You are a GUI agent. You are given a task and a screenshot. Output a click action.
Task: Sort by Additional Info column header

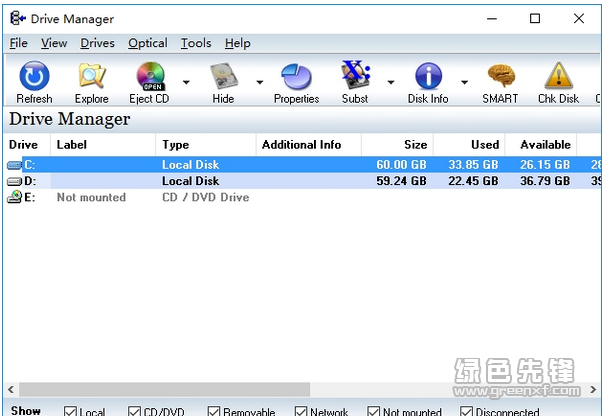pyautogui.click(x=309, y=145)
